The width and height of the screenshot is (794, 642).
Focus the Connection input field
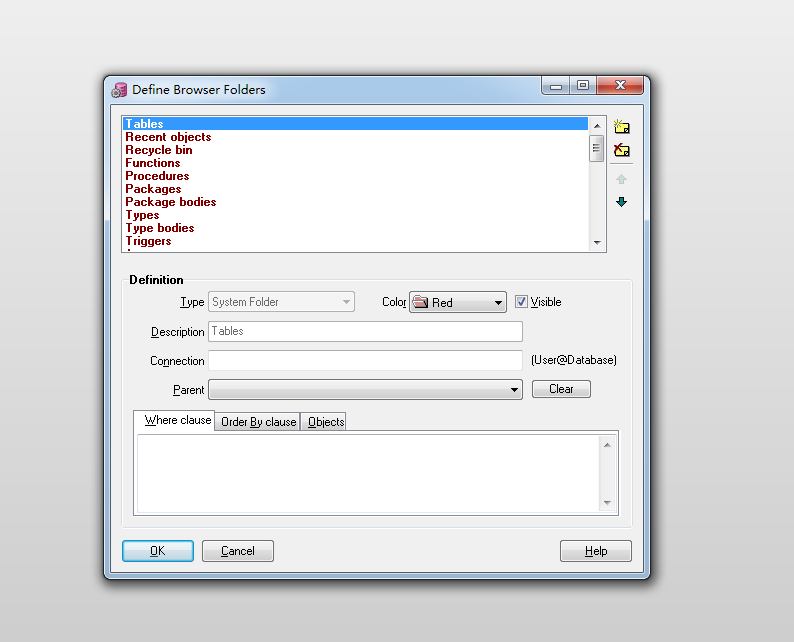[366, 360]
